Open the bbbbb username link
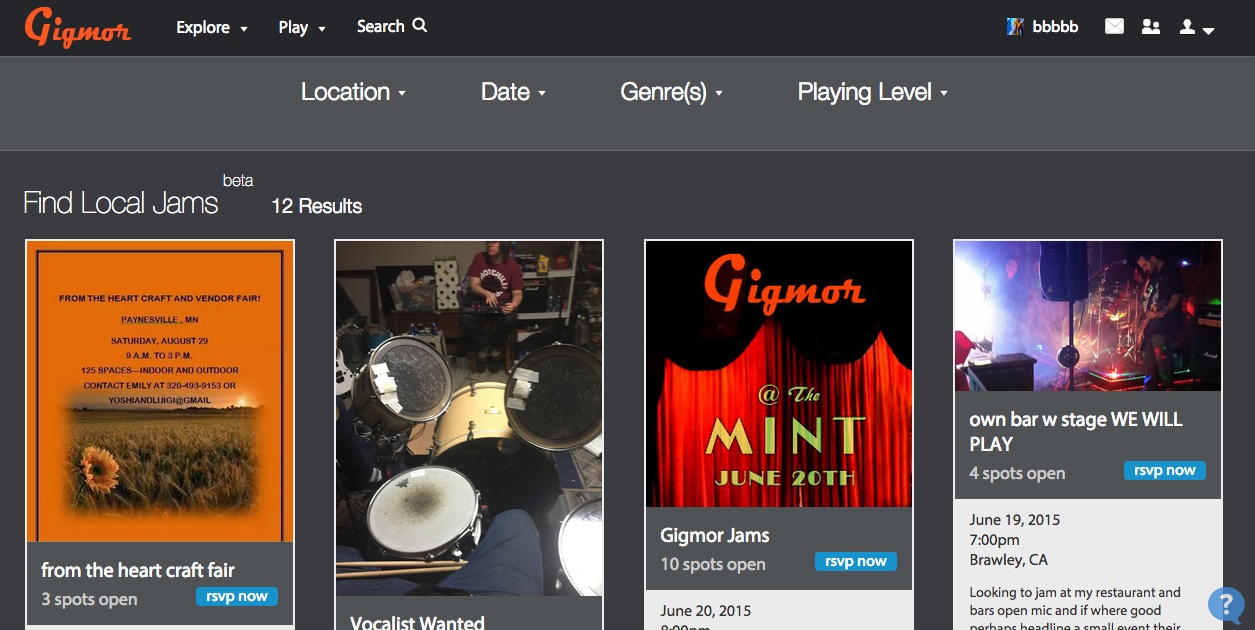1255x630 pixels. [1055, 27]
